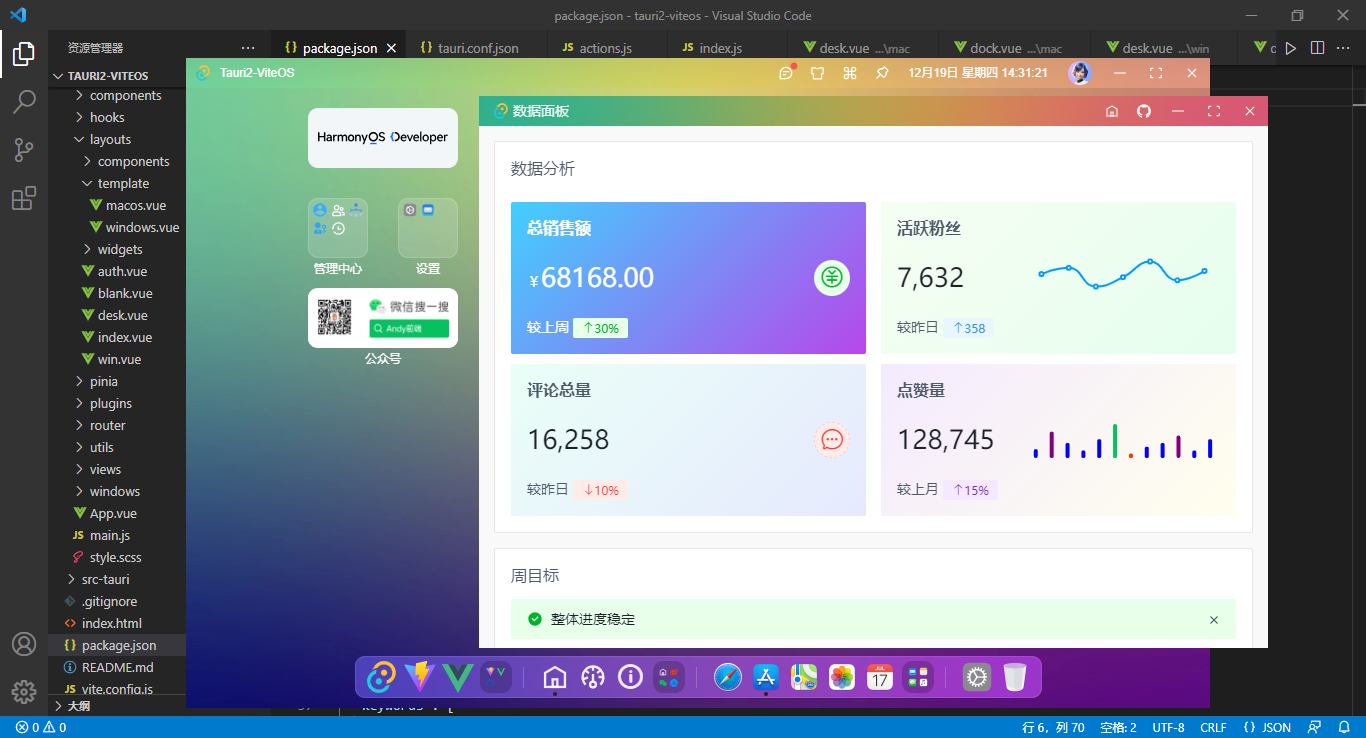Open the GitHub icon in the 数据面板 title bar

click(x=1144, y=111)
